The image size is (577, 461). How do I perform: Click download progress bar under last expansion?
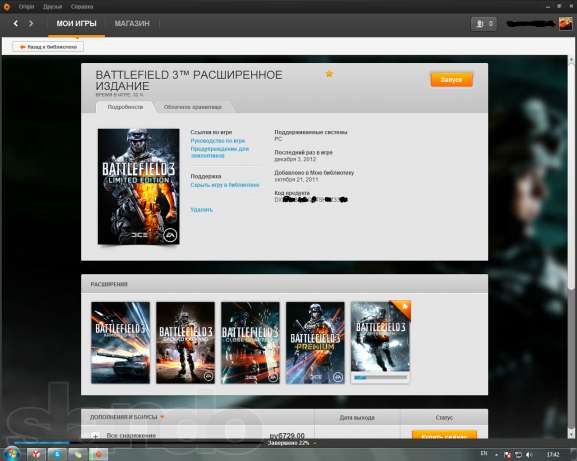(380, 377)
